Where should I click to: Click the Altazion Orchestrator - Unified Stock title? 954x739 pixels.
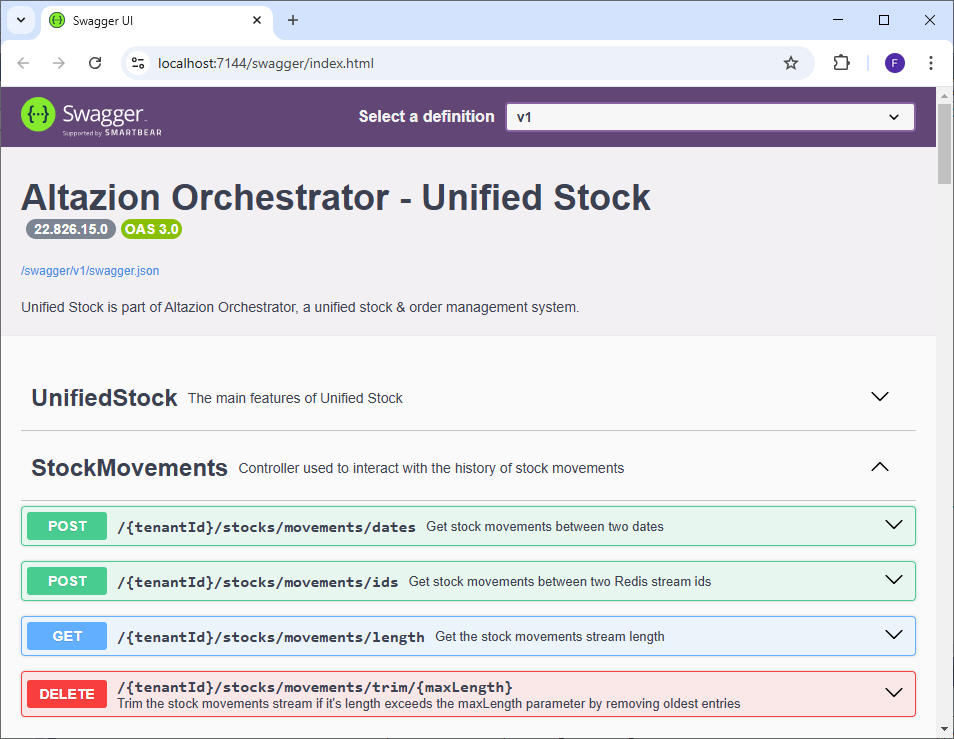click(336, 198)
